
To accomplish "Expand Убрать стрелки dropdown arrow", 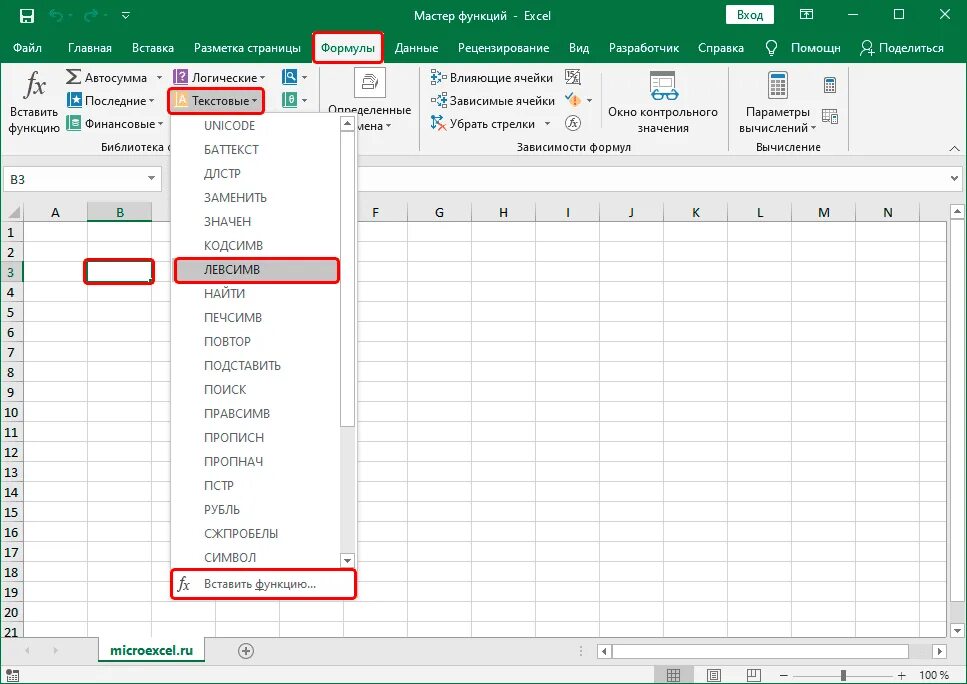I will click(x=547, y=124).
